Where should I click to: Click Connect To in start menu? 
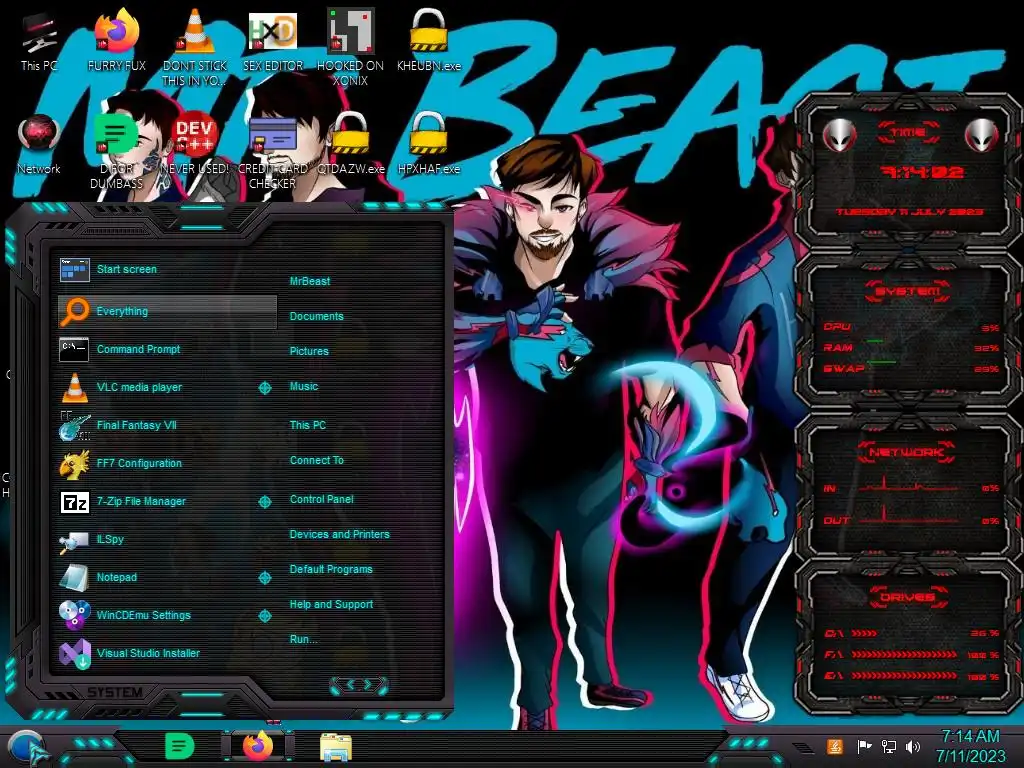(317, 460)
